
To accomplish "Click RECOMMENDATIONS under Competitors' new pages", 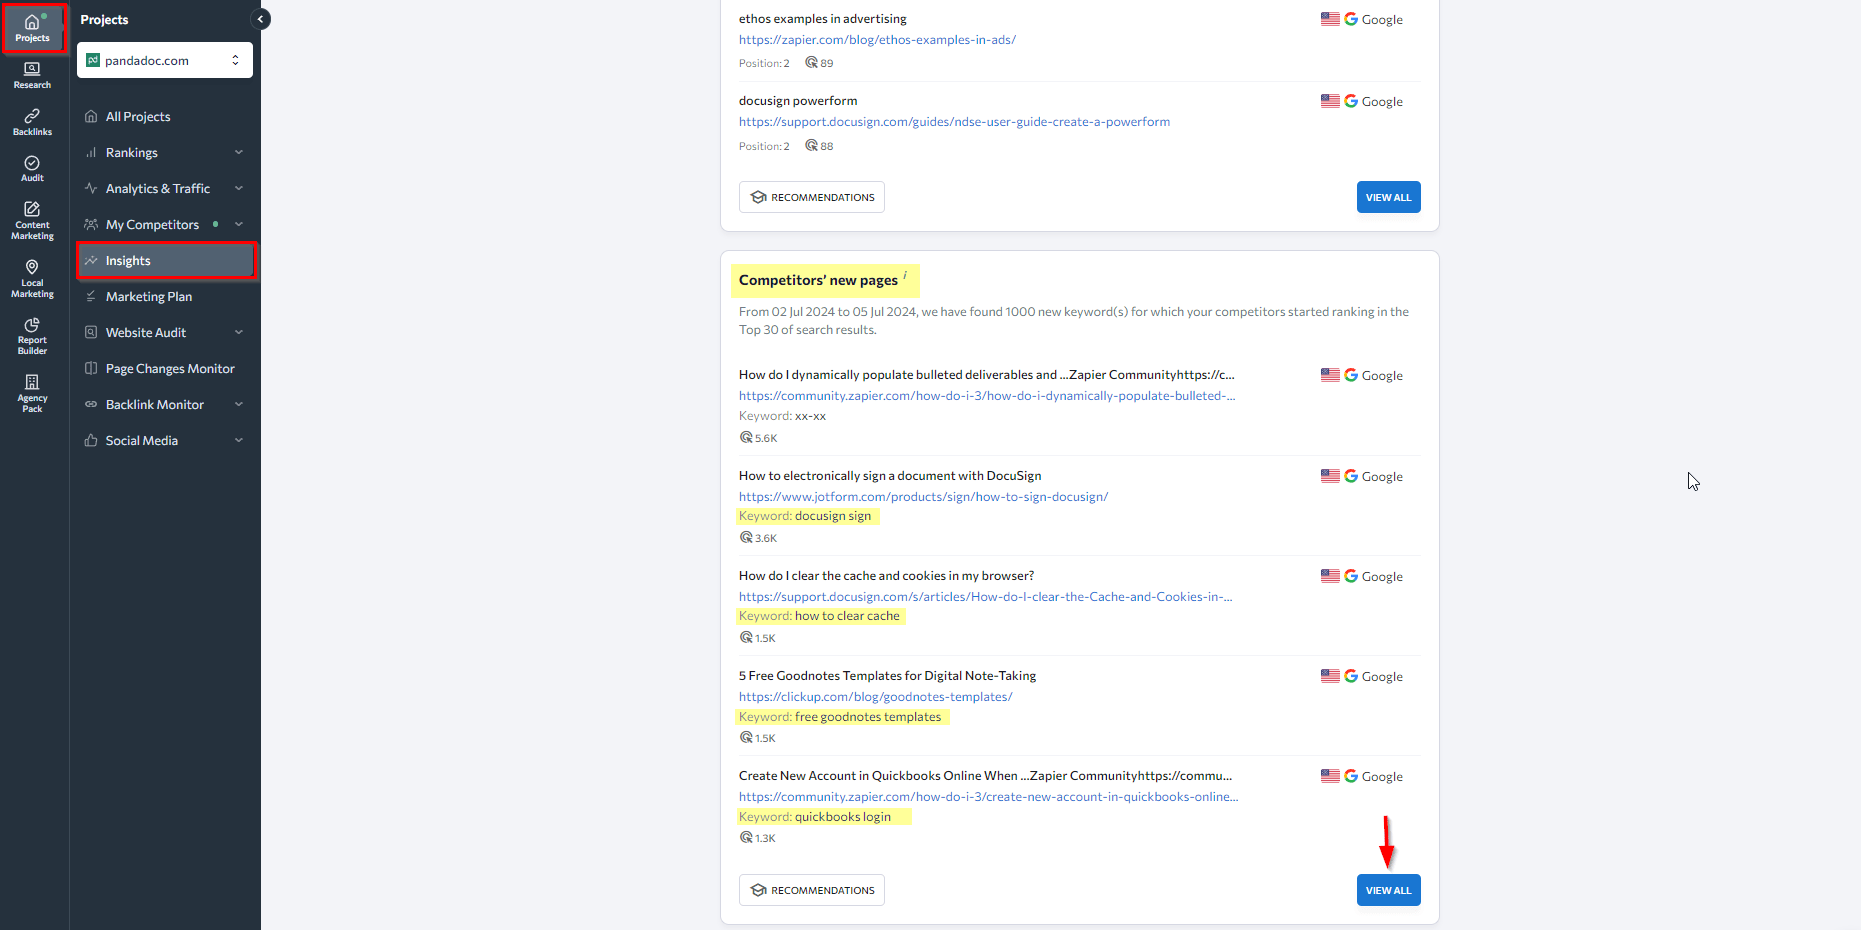I will click(812, 890).
